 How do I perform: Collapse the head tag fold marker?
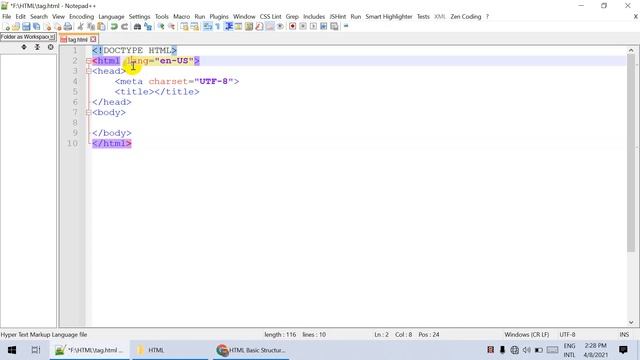(x=89, y=71)
